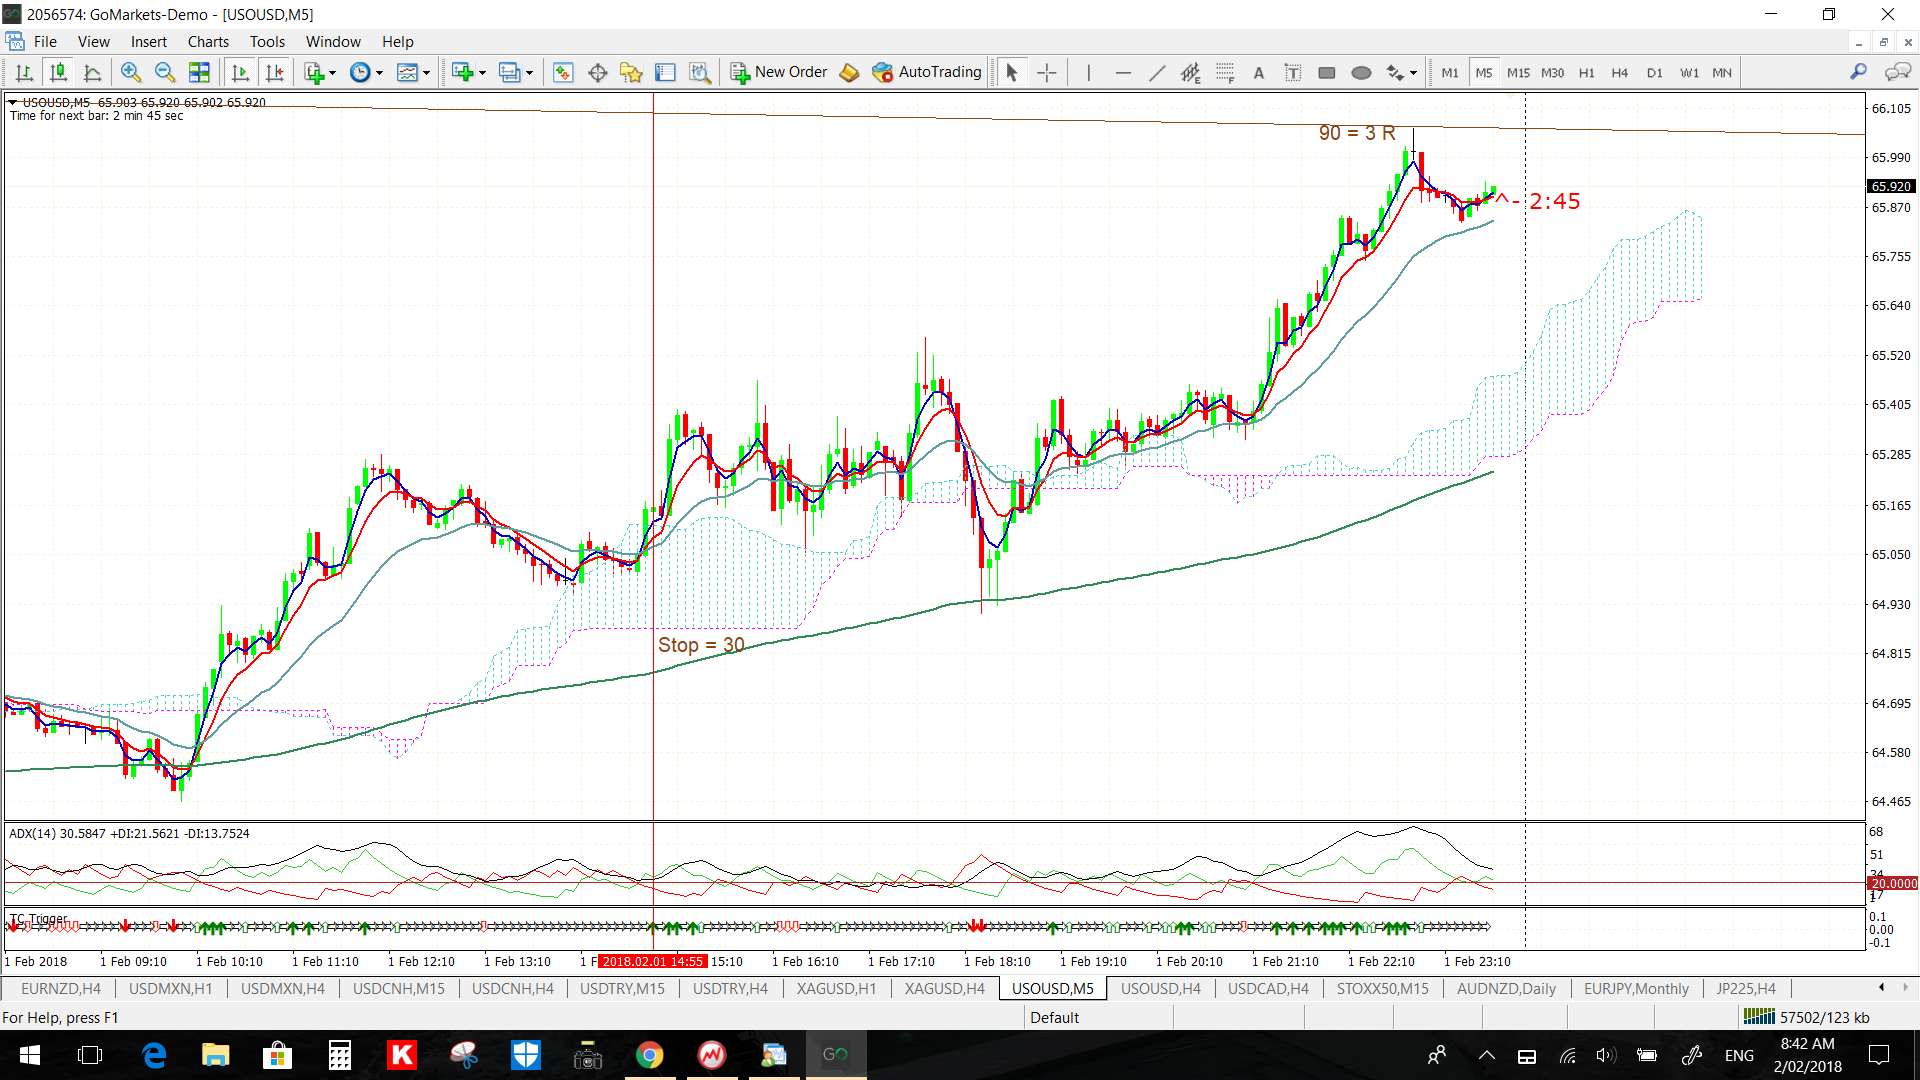Select the crosshair tool
1920x1080 pixels.
click(x=1046, y=72)
